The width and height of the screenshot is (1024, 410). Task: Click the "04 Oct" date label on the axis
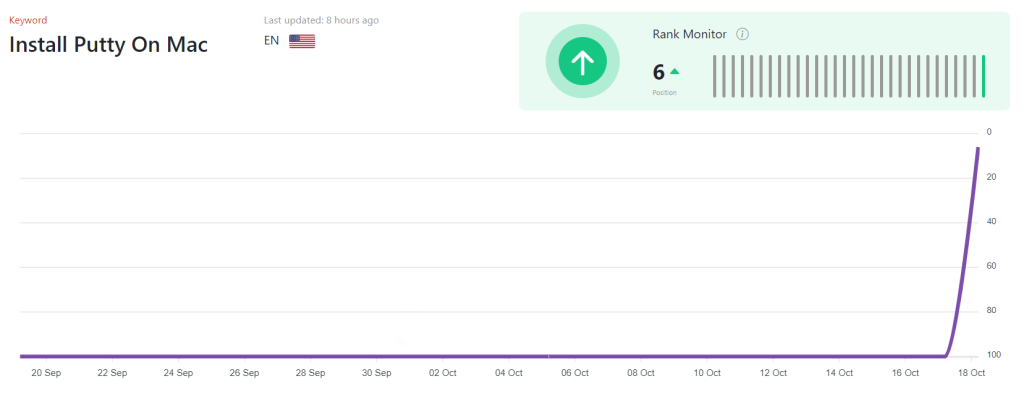509,373
